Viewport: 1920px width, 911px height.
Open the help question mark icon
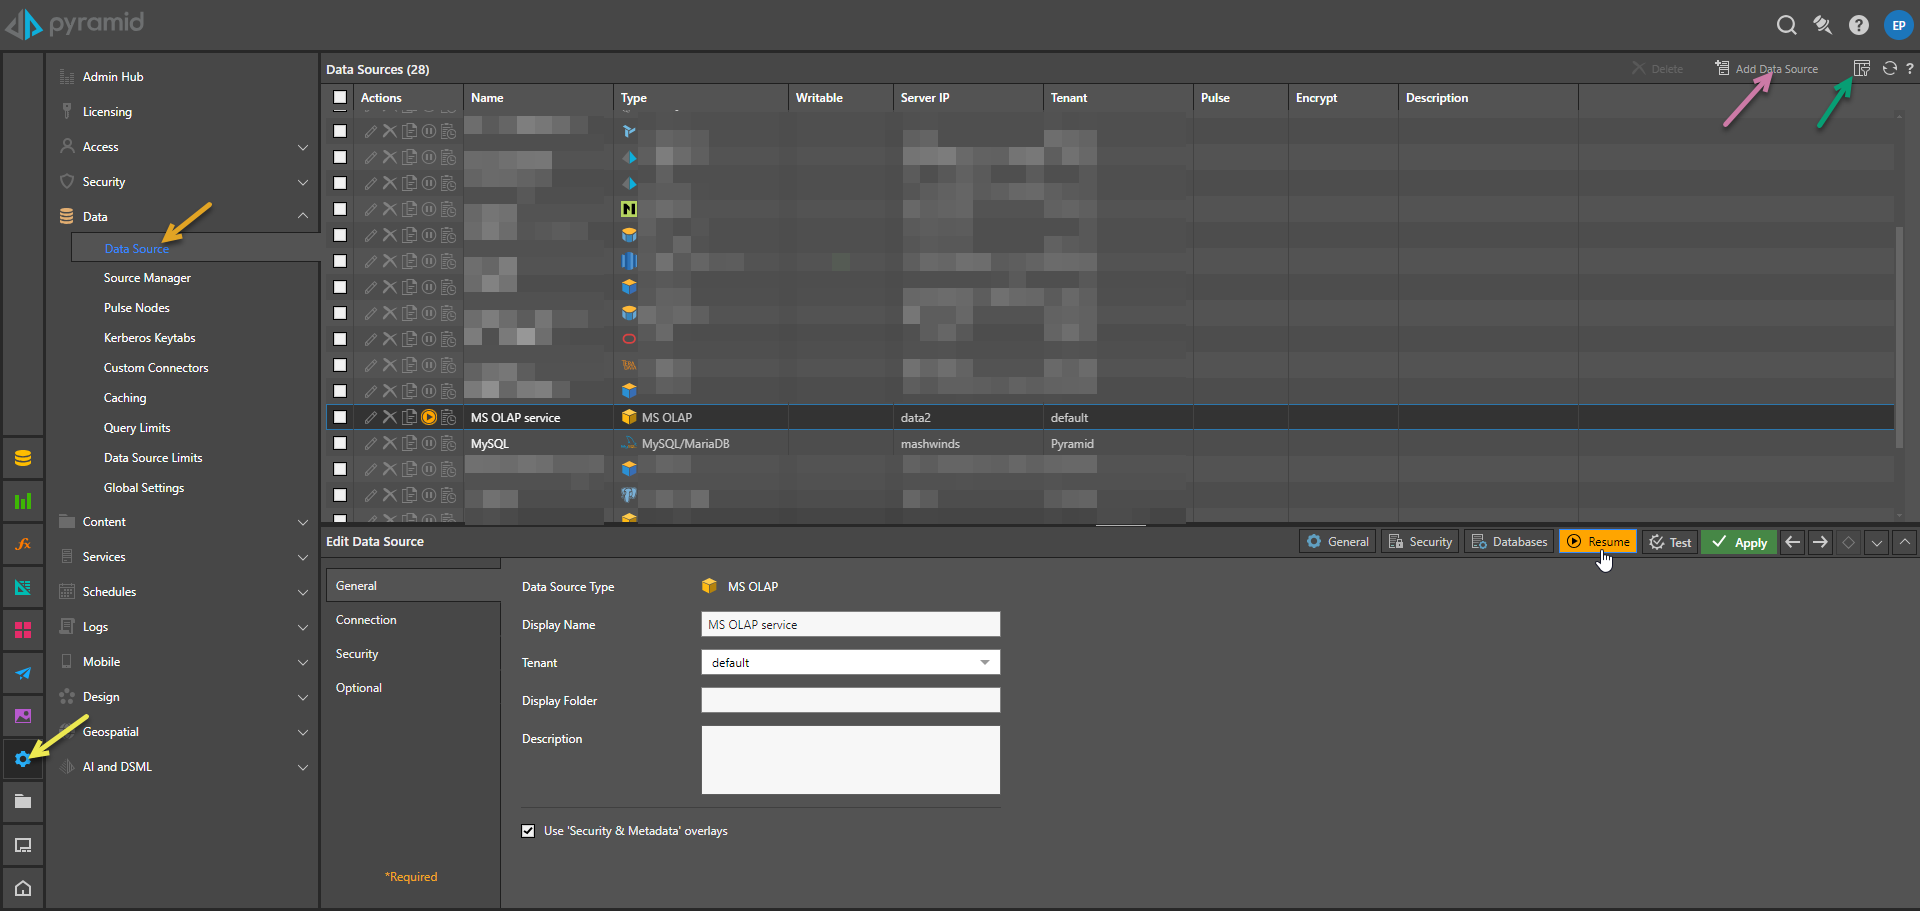pos(1858,25)
